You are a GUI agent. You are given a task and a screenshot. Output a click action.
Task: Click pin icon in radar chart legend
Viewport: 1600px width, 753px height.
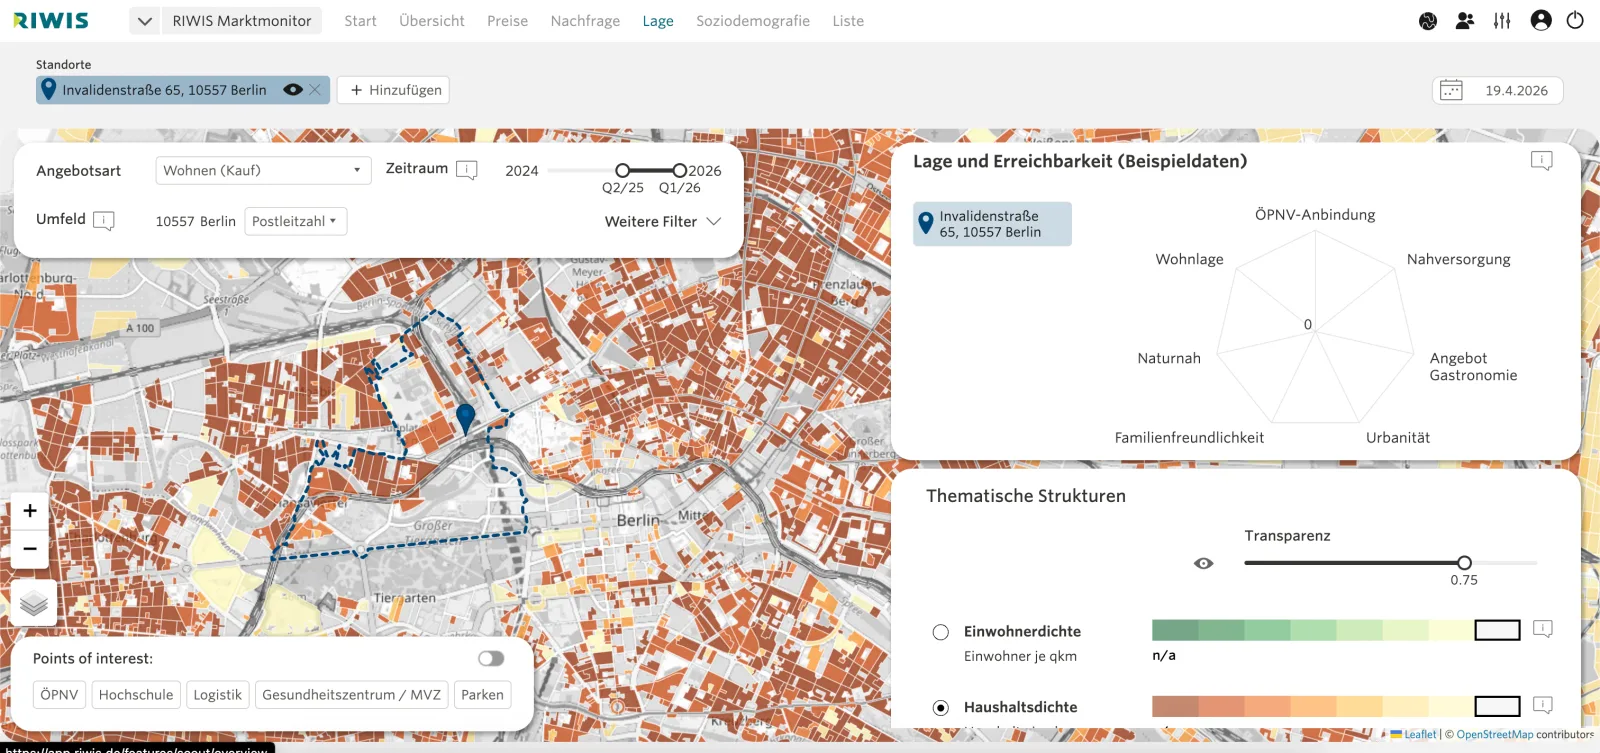[926, 224]
